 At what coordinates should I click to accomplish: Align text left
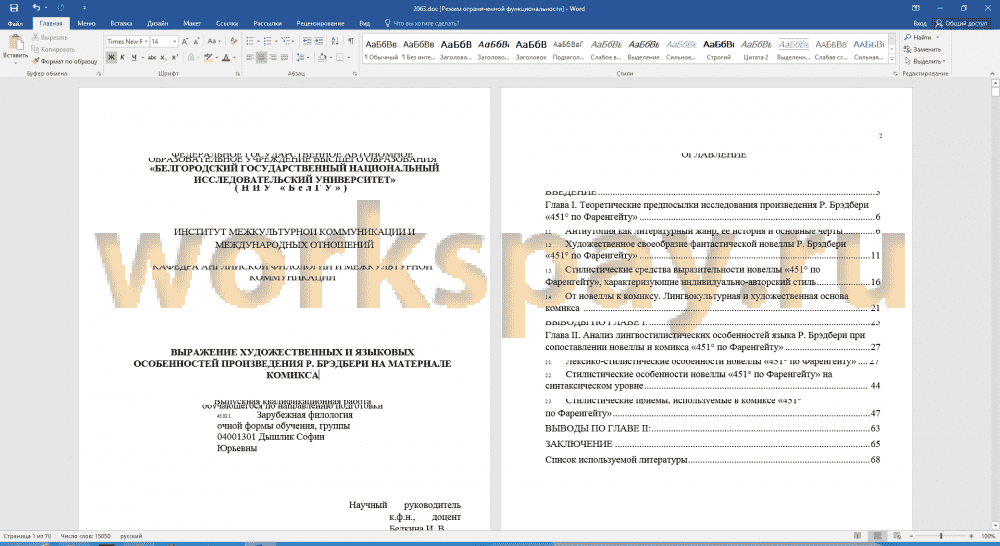[250, 57]
